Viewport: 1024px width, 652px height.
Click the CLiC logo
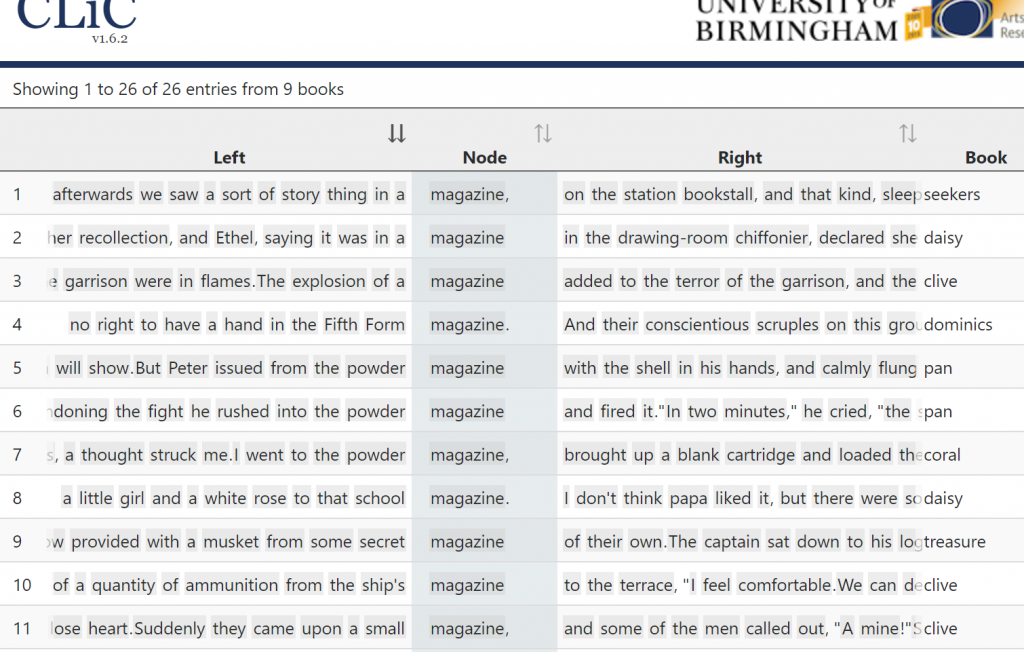[76, 15]
